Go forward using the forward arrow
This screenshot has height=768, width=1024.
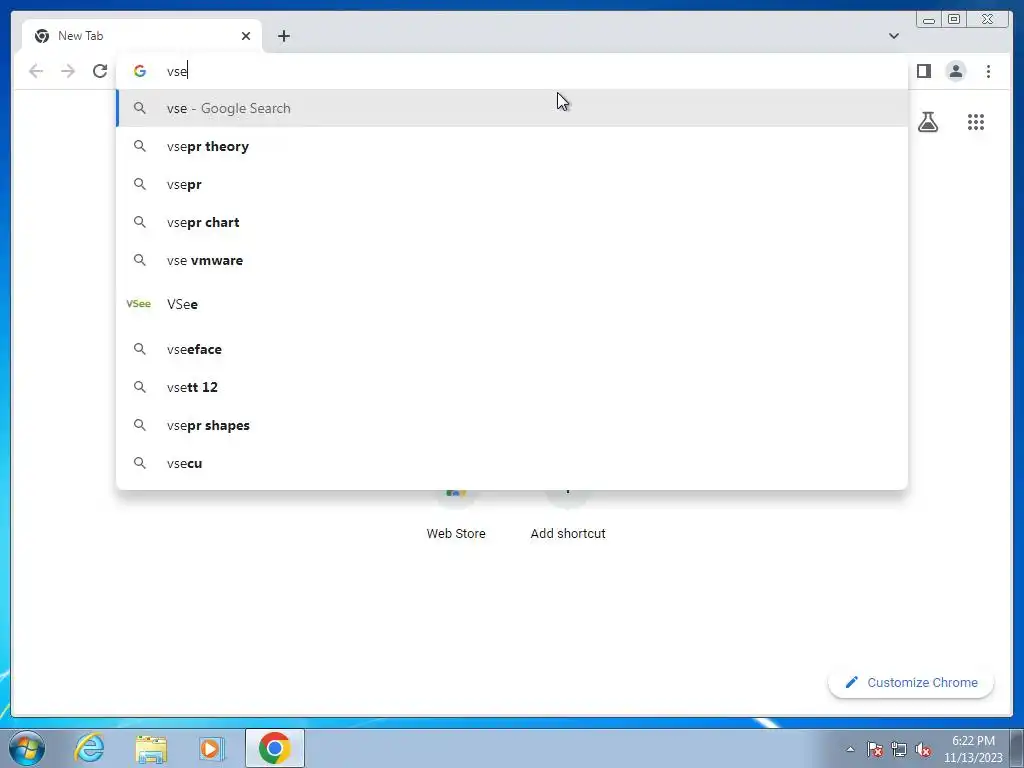pyautogui.click(x=68, y=71)
